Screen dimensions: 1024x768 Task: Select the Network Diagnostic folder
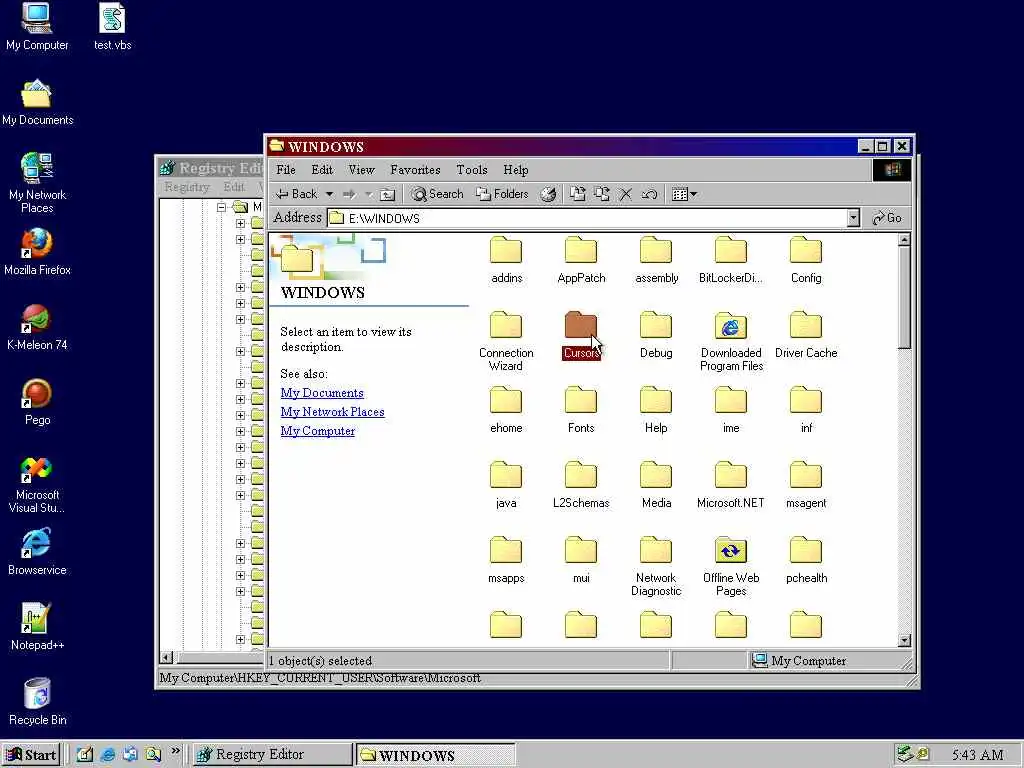point(656,566)
